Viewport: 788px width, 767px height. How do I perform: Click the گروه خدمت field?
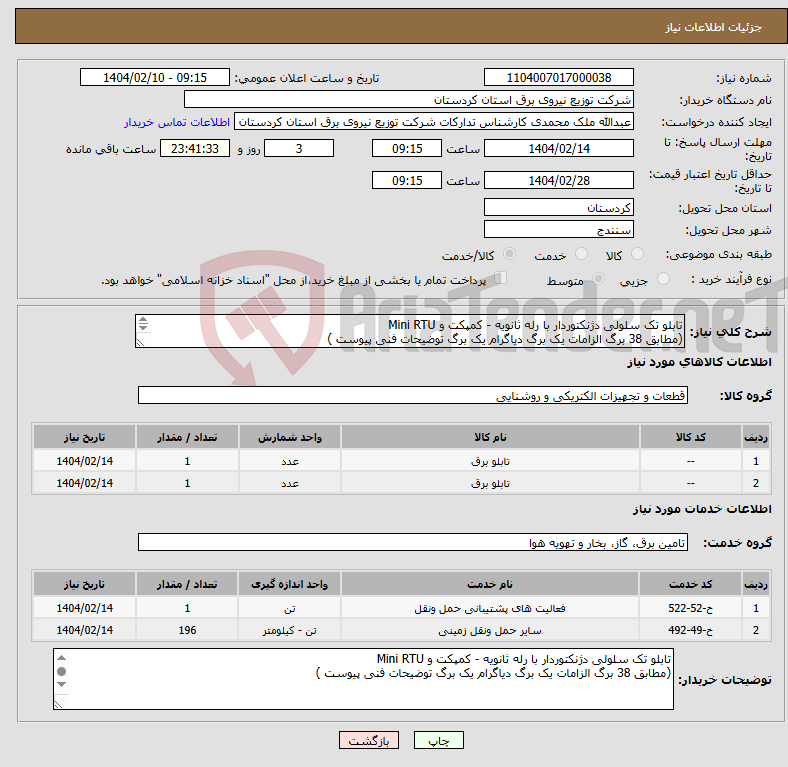pos(413,542)
